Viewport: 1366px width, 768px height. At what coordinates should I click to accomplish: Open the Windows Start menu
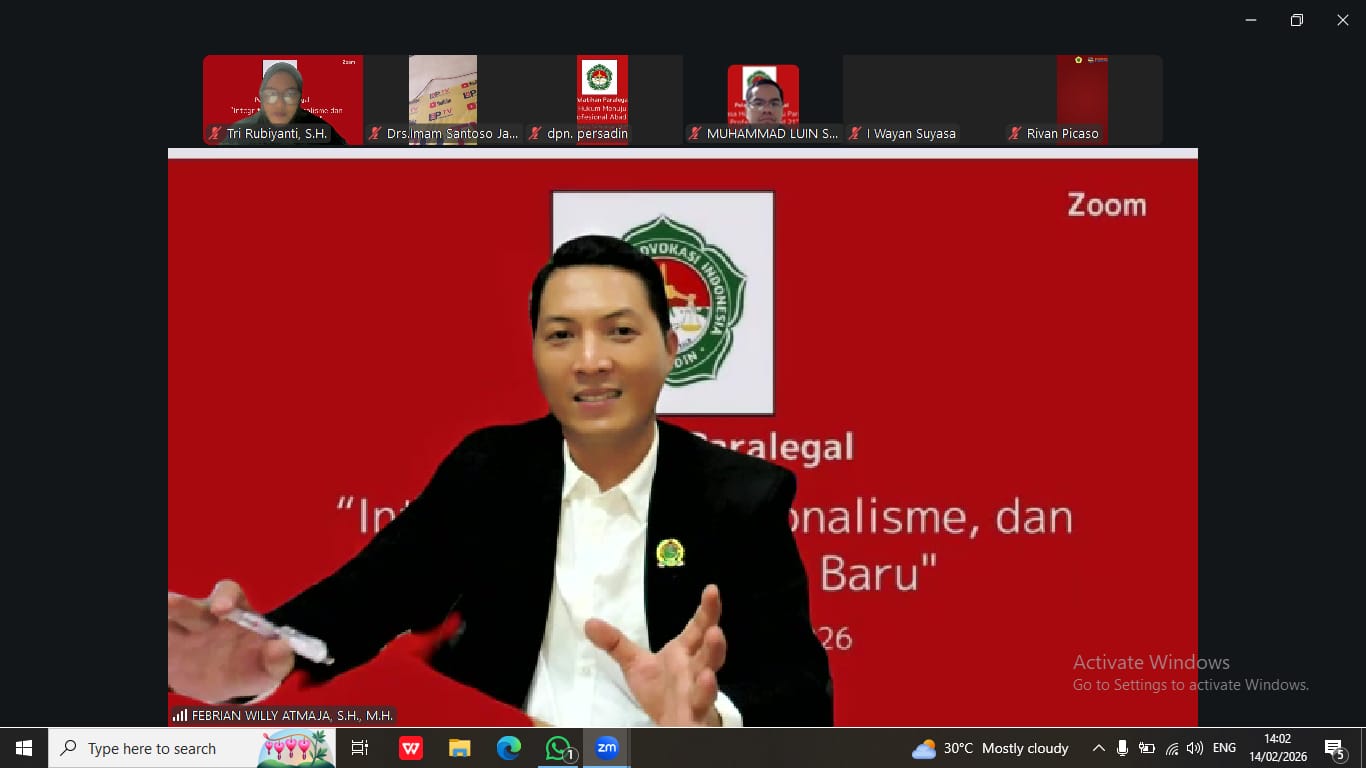pyautogui.click(x=24, y=748)
